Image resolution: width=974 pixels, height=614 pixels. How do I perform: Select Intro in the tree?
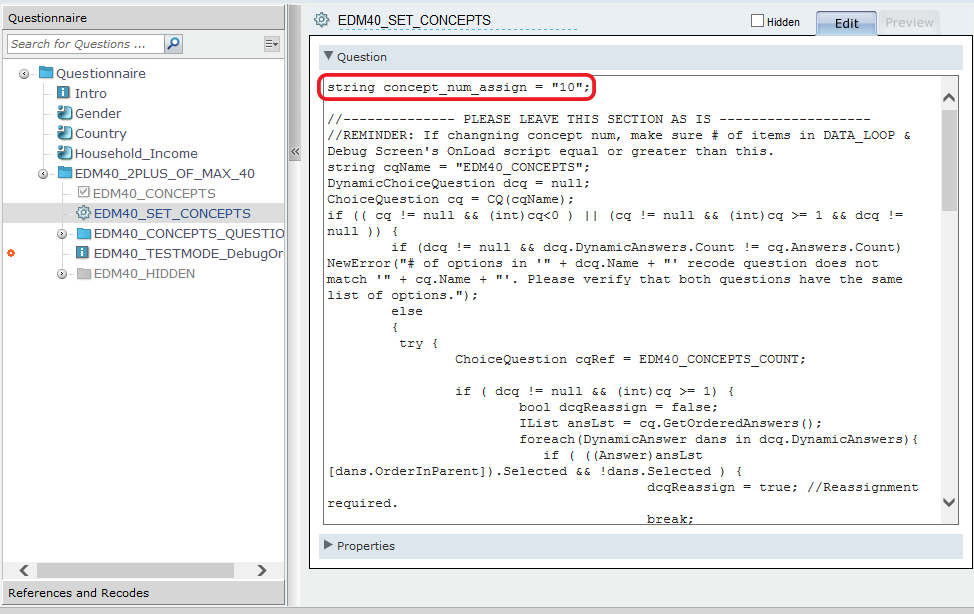click(91, 93)
